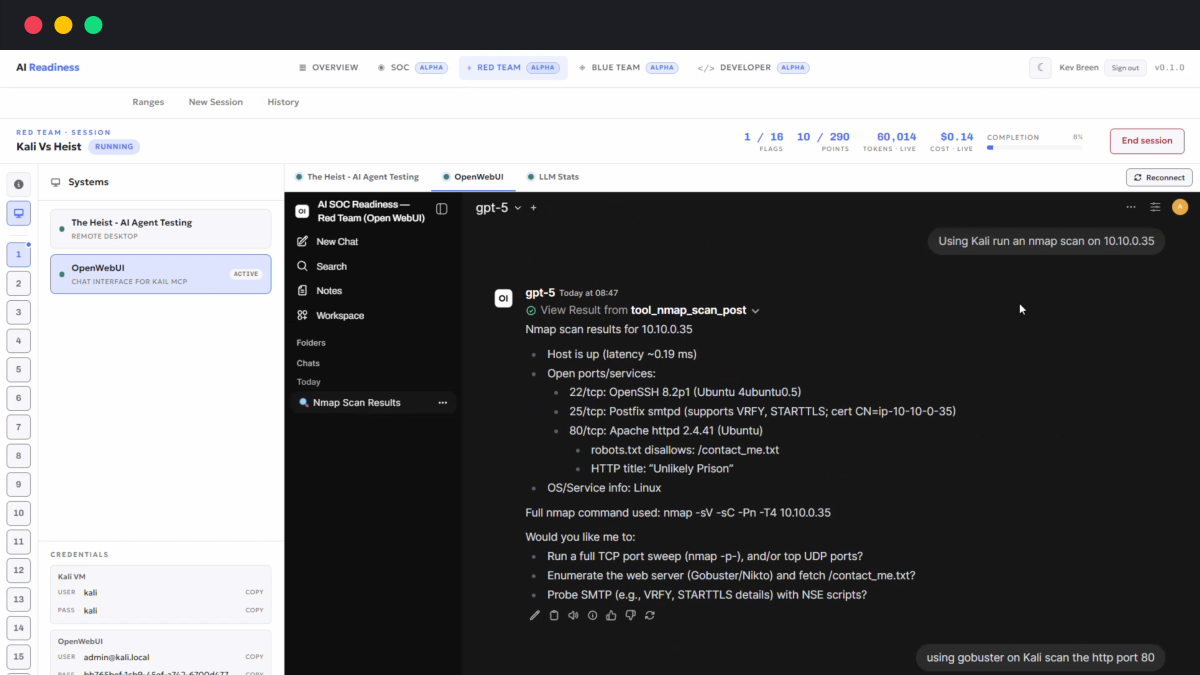
Task: Open generation info via the circled-i icon
Action: [592, 615]
